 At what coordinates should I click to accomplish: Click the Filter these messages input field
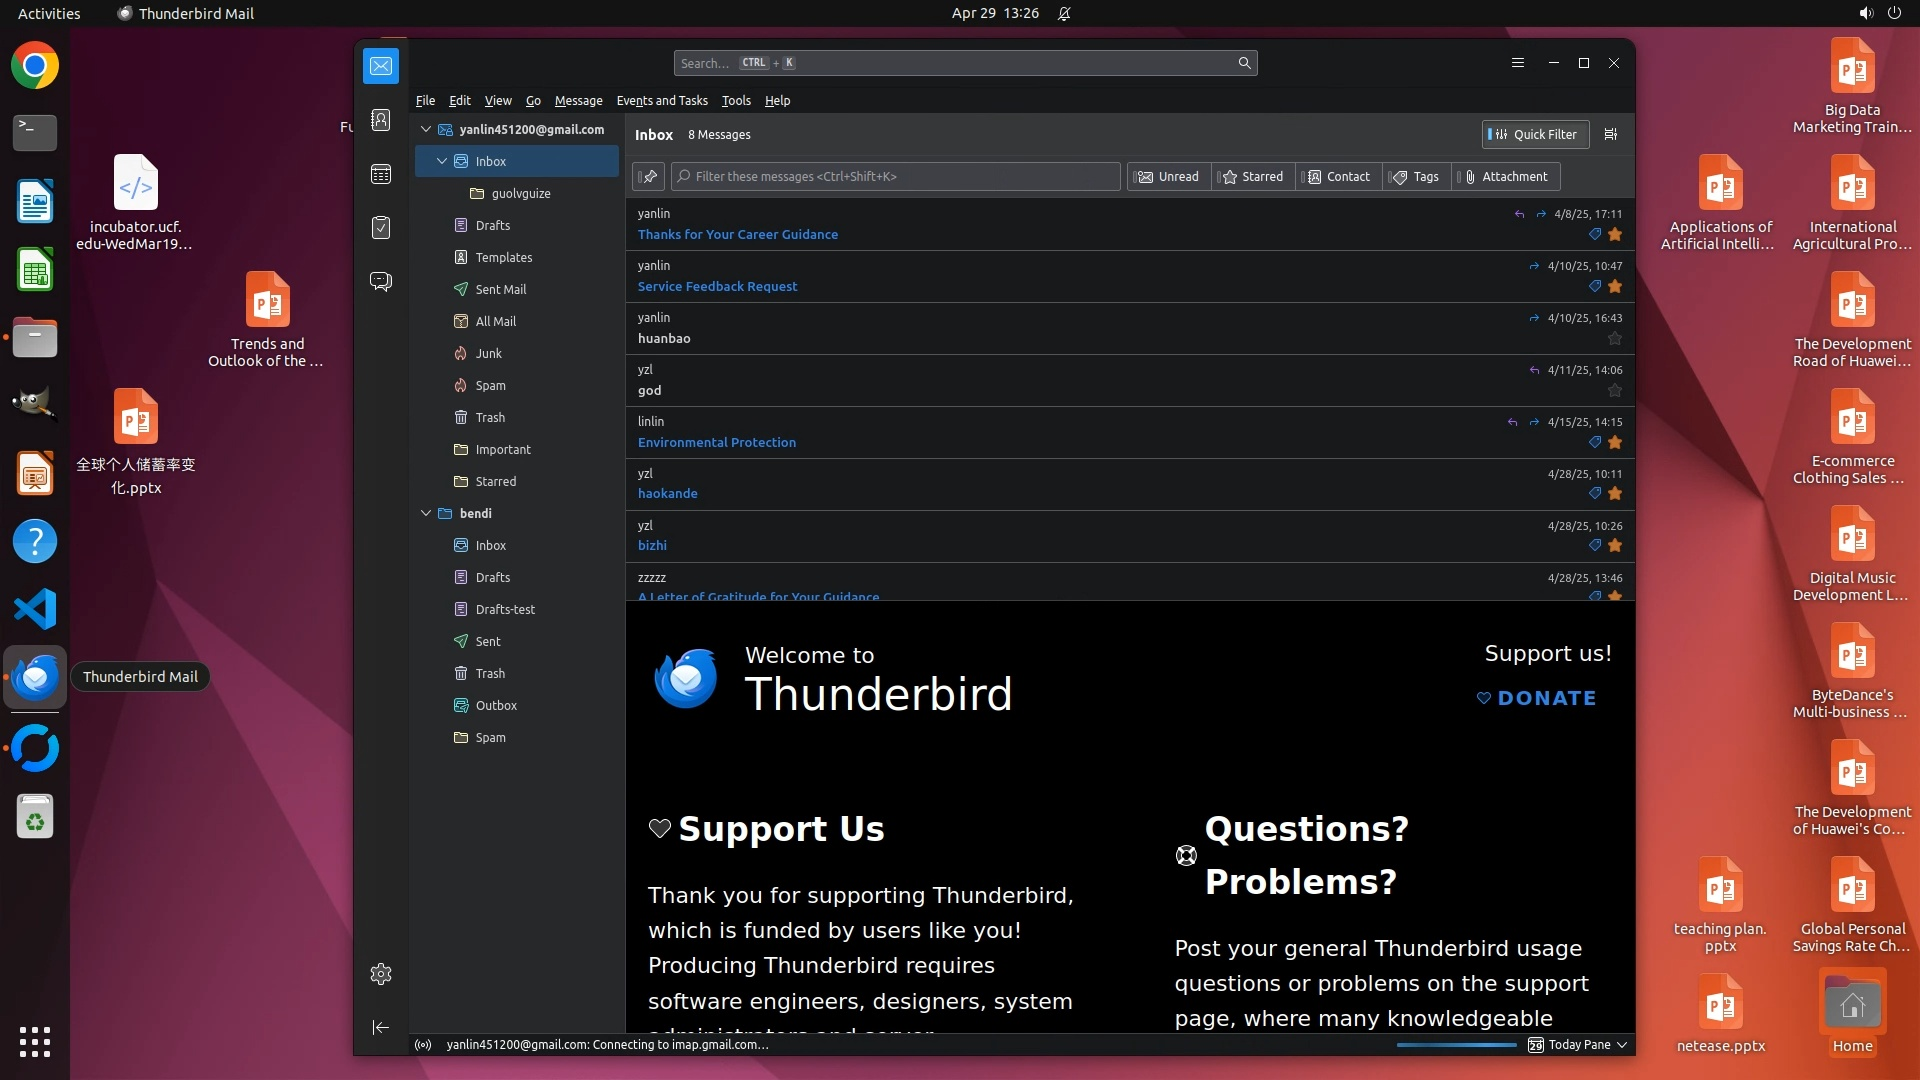[x=895, y=177]
